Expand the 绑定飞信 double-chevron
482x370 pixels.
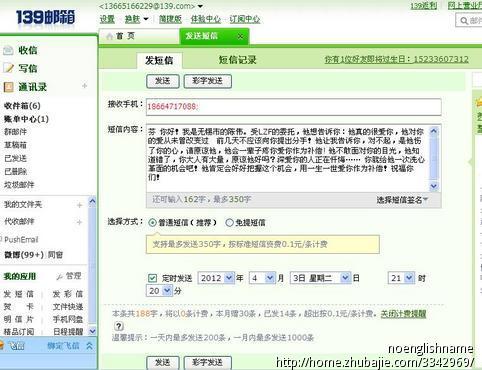(x=89, y=346)
